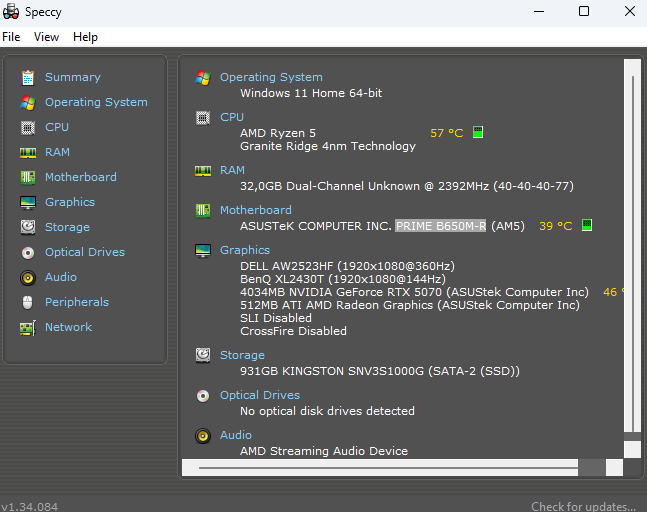Open Peripherals section in sidebar
Screen dimensions: 647x512
coord(77,302)
